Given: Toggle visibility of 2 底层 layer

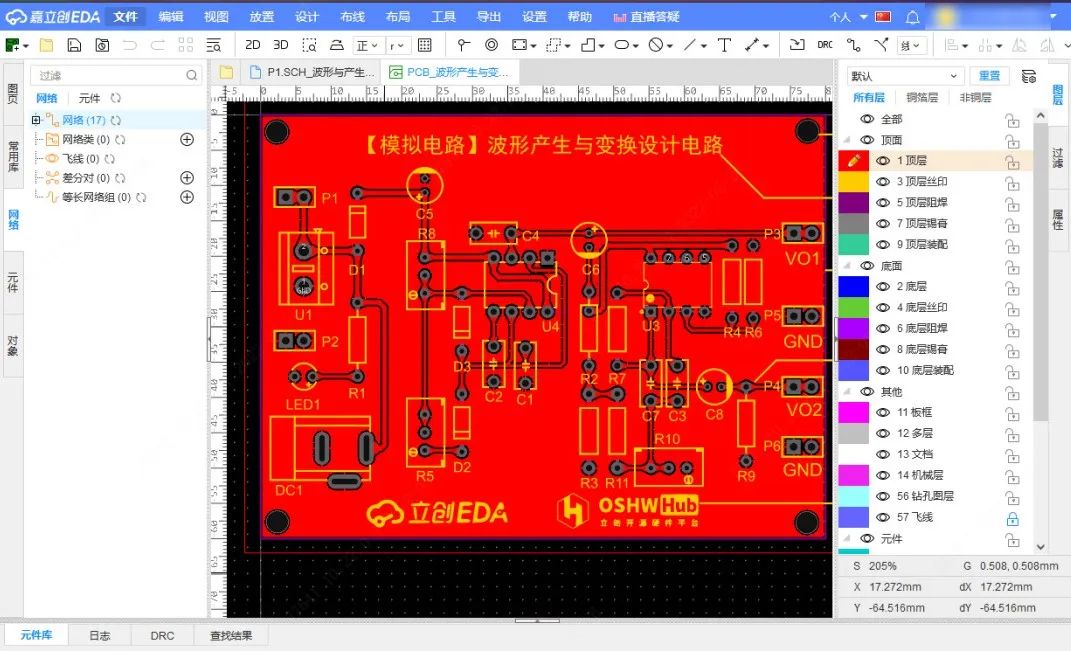Looking at the screenshot, I should click(x=883, y=287).
